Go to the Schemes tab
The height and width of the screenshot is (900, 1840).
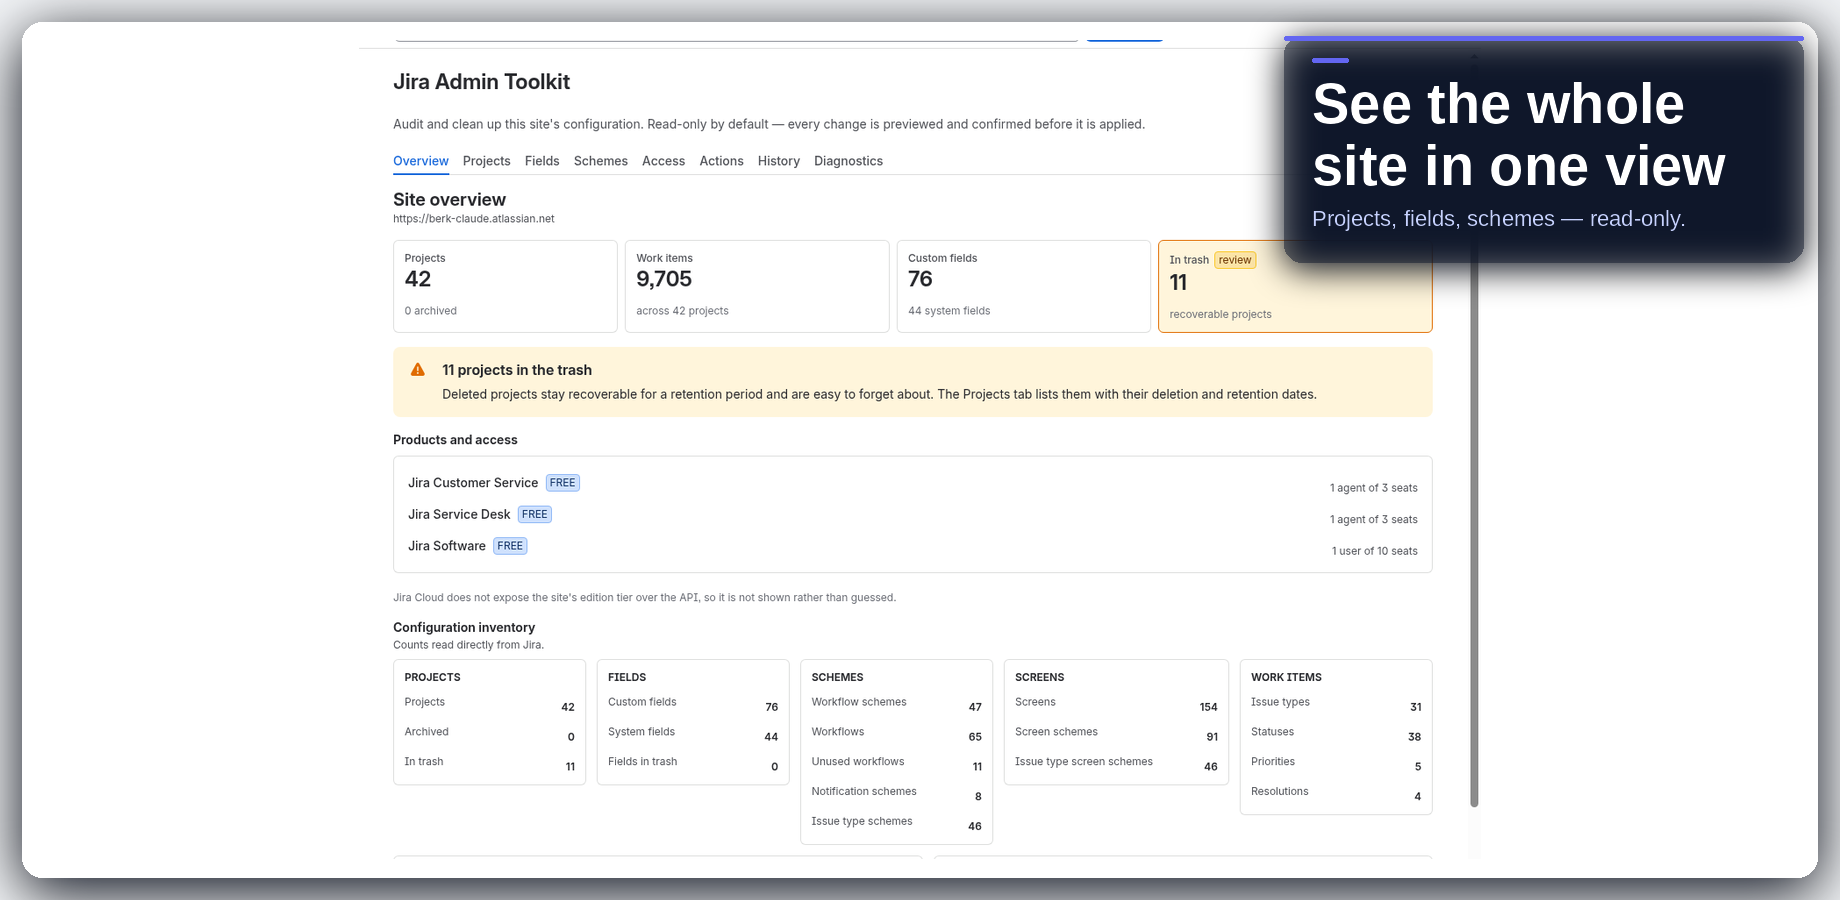(601, 161)
